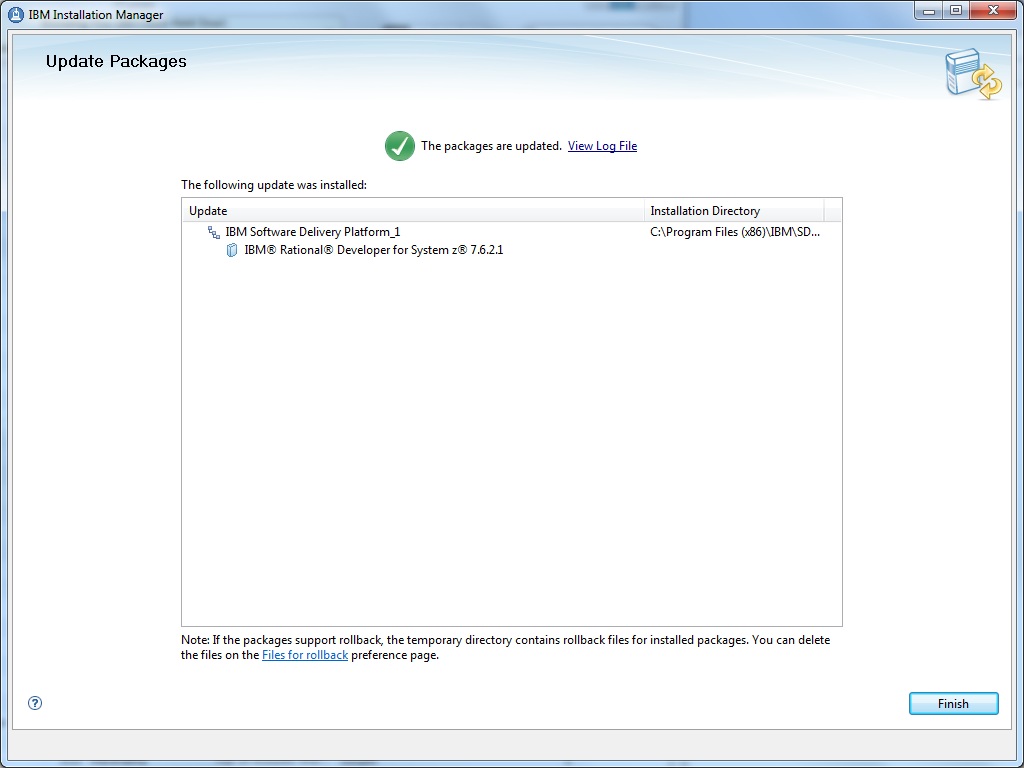1024x768 pixels.
Task: Open the View Log File link
Action: [602, 146]
